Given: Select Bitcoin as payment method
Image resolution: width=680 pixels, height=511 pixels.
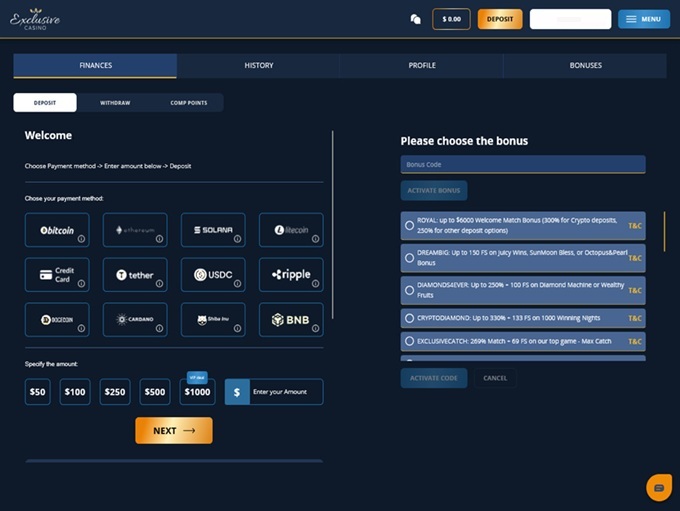Looking at the screenshot, I should [x=56, y=230].
